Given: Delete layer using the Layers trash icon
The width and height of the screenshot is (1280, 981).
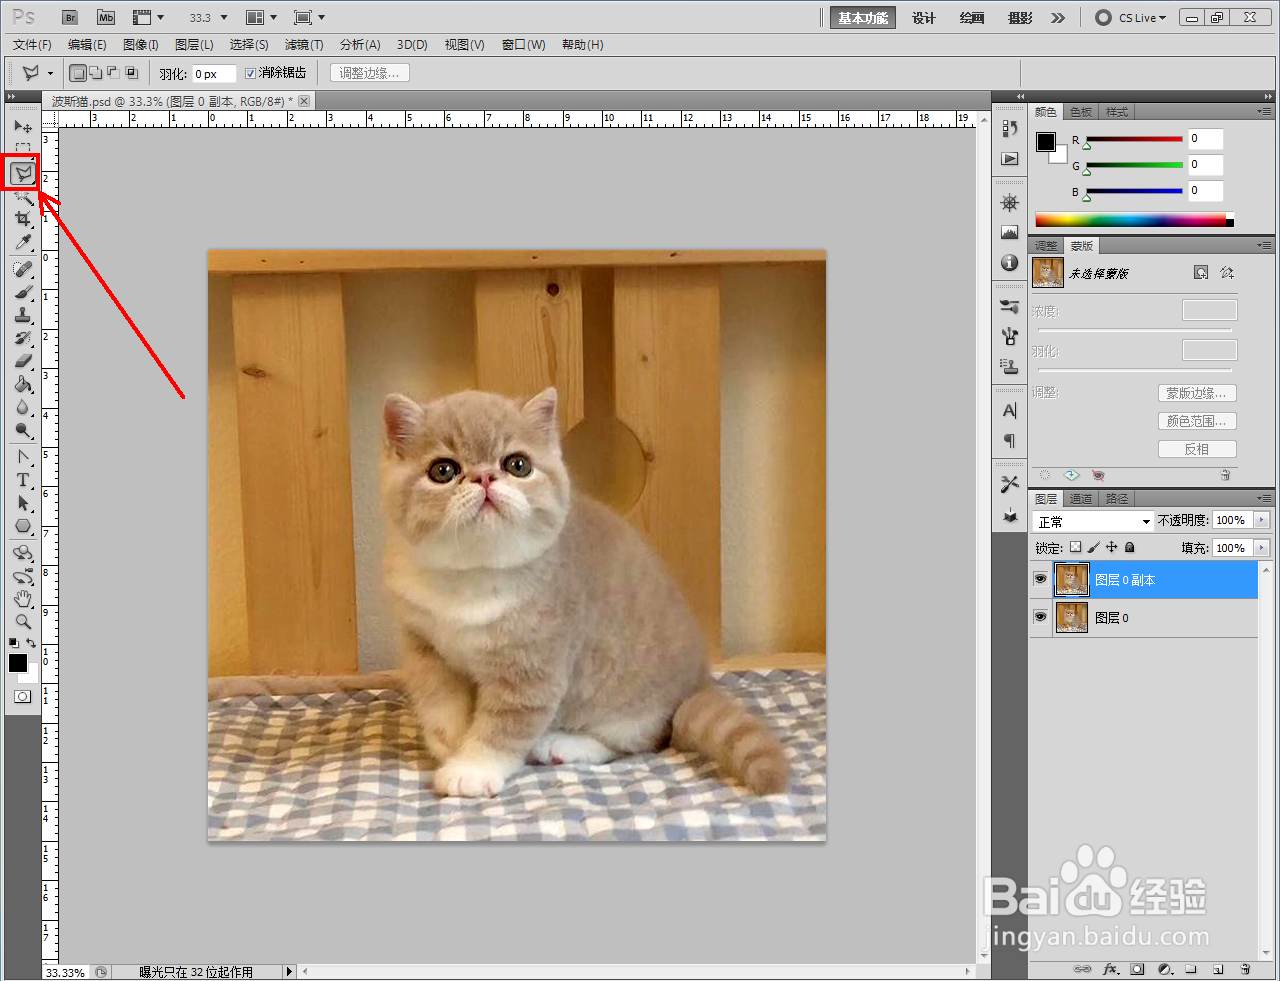Looking at the screenshot, I should [1245, 969].
